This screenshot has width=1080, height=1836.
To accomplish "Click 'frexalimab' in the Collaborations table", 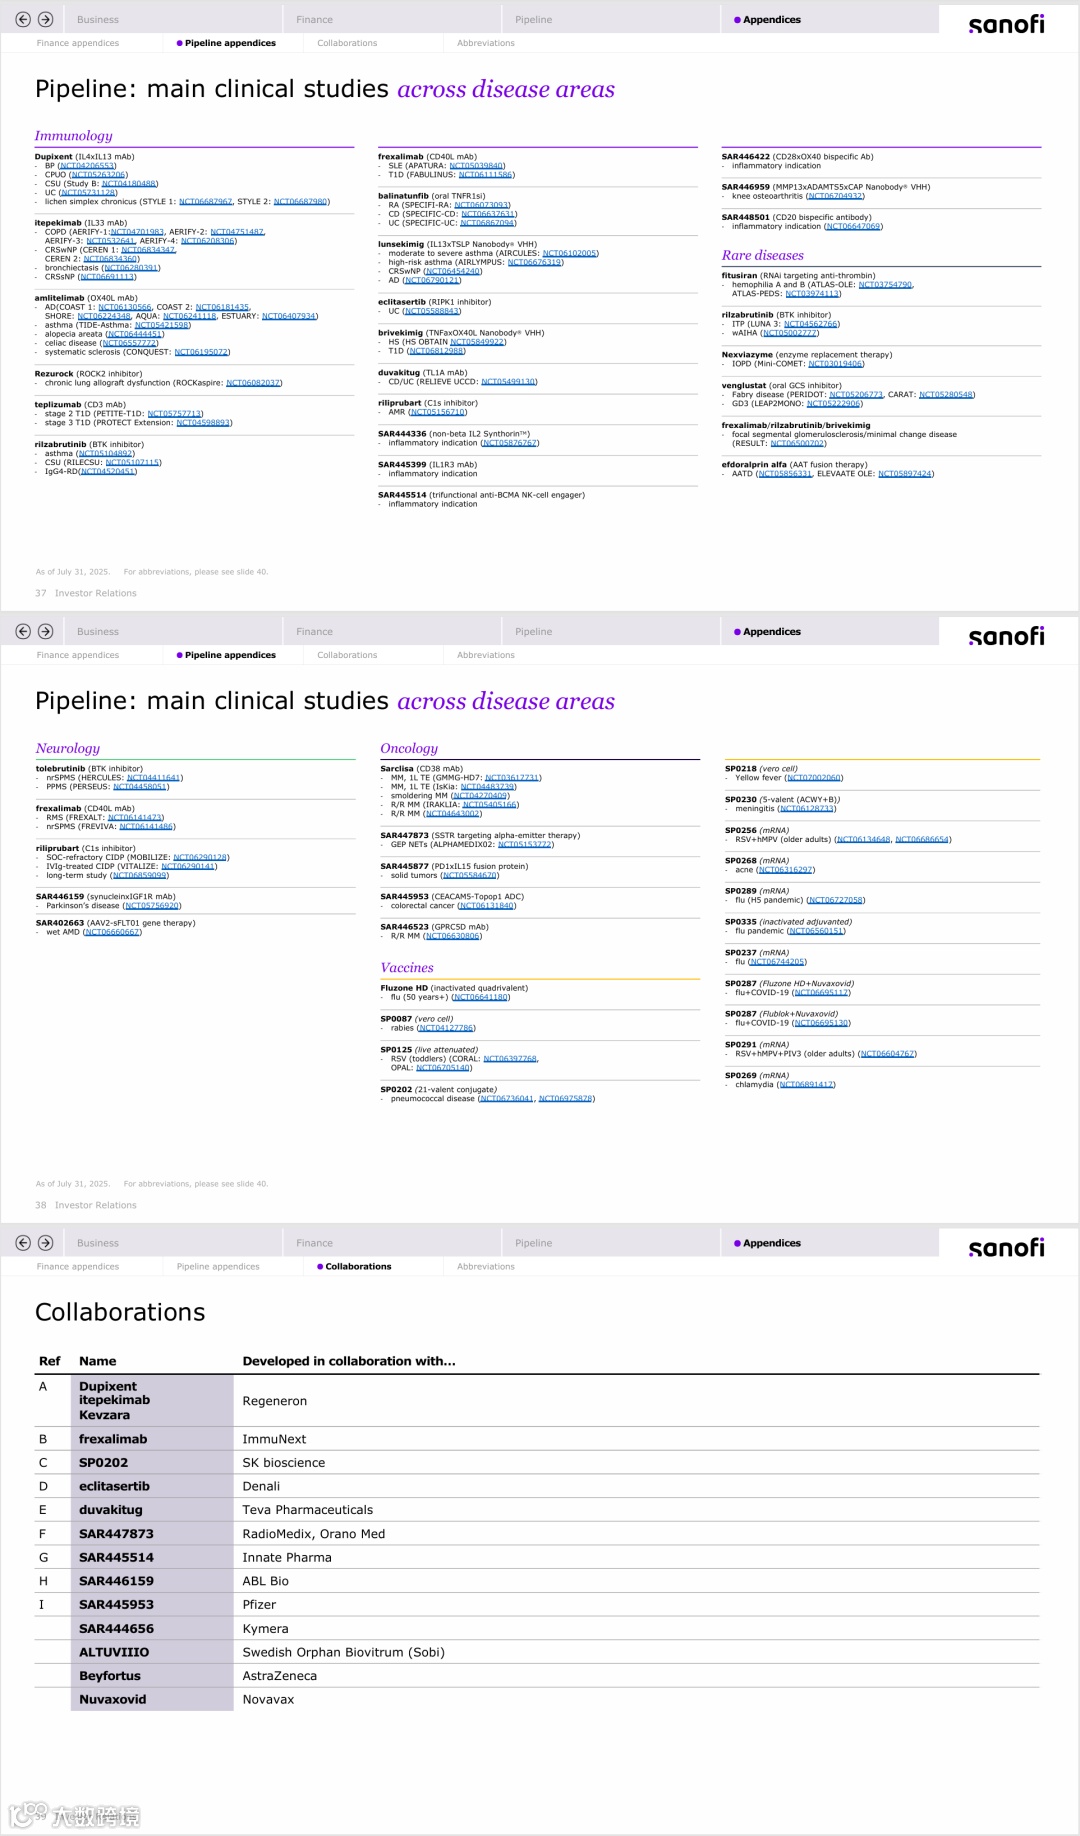I will coord(113,1439).
